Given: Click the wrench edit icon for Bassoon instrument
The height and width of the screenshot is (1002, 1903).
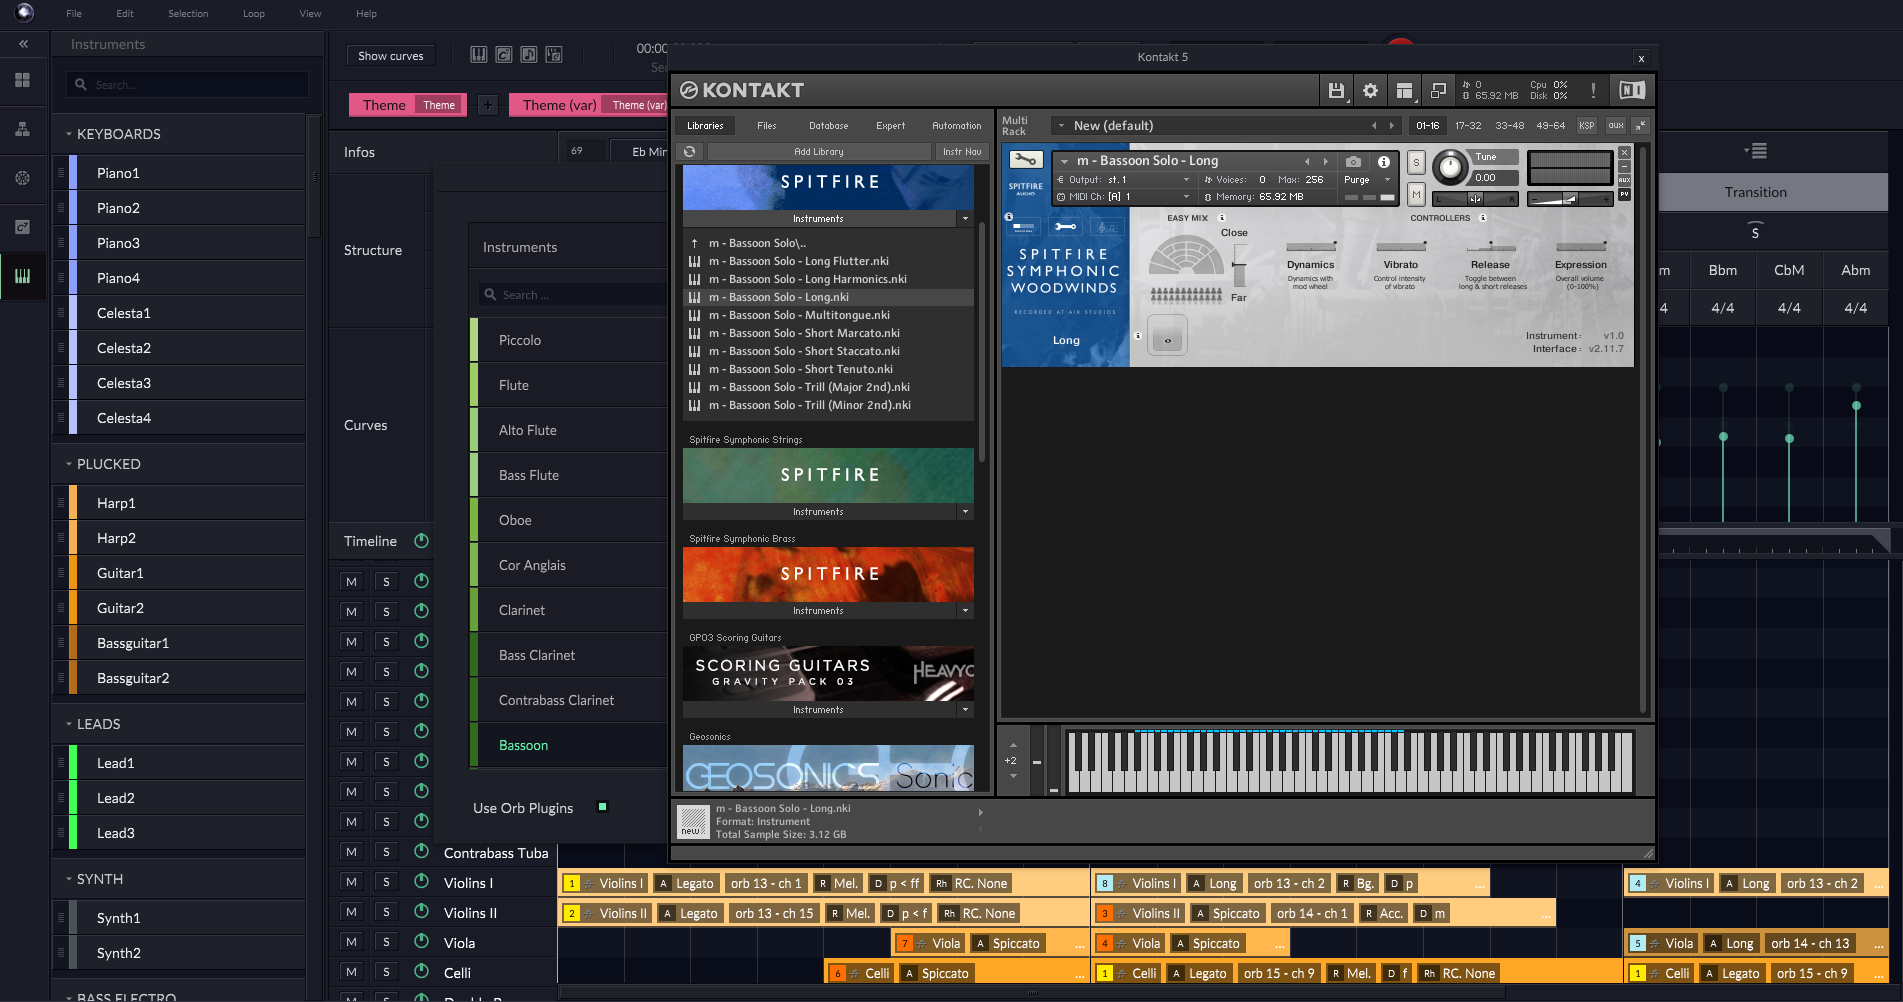Looking at the screenshot, I should (x=1025, y=160).
